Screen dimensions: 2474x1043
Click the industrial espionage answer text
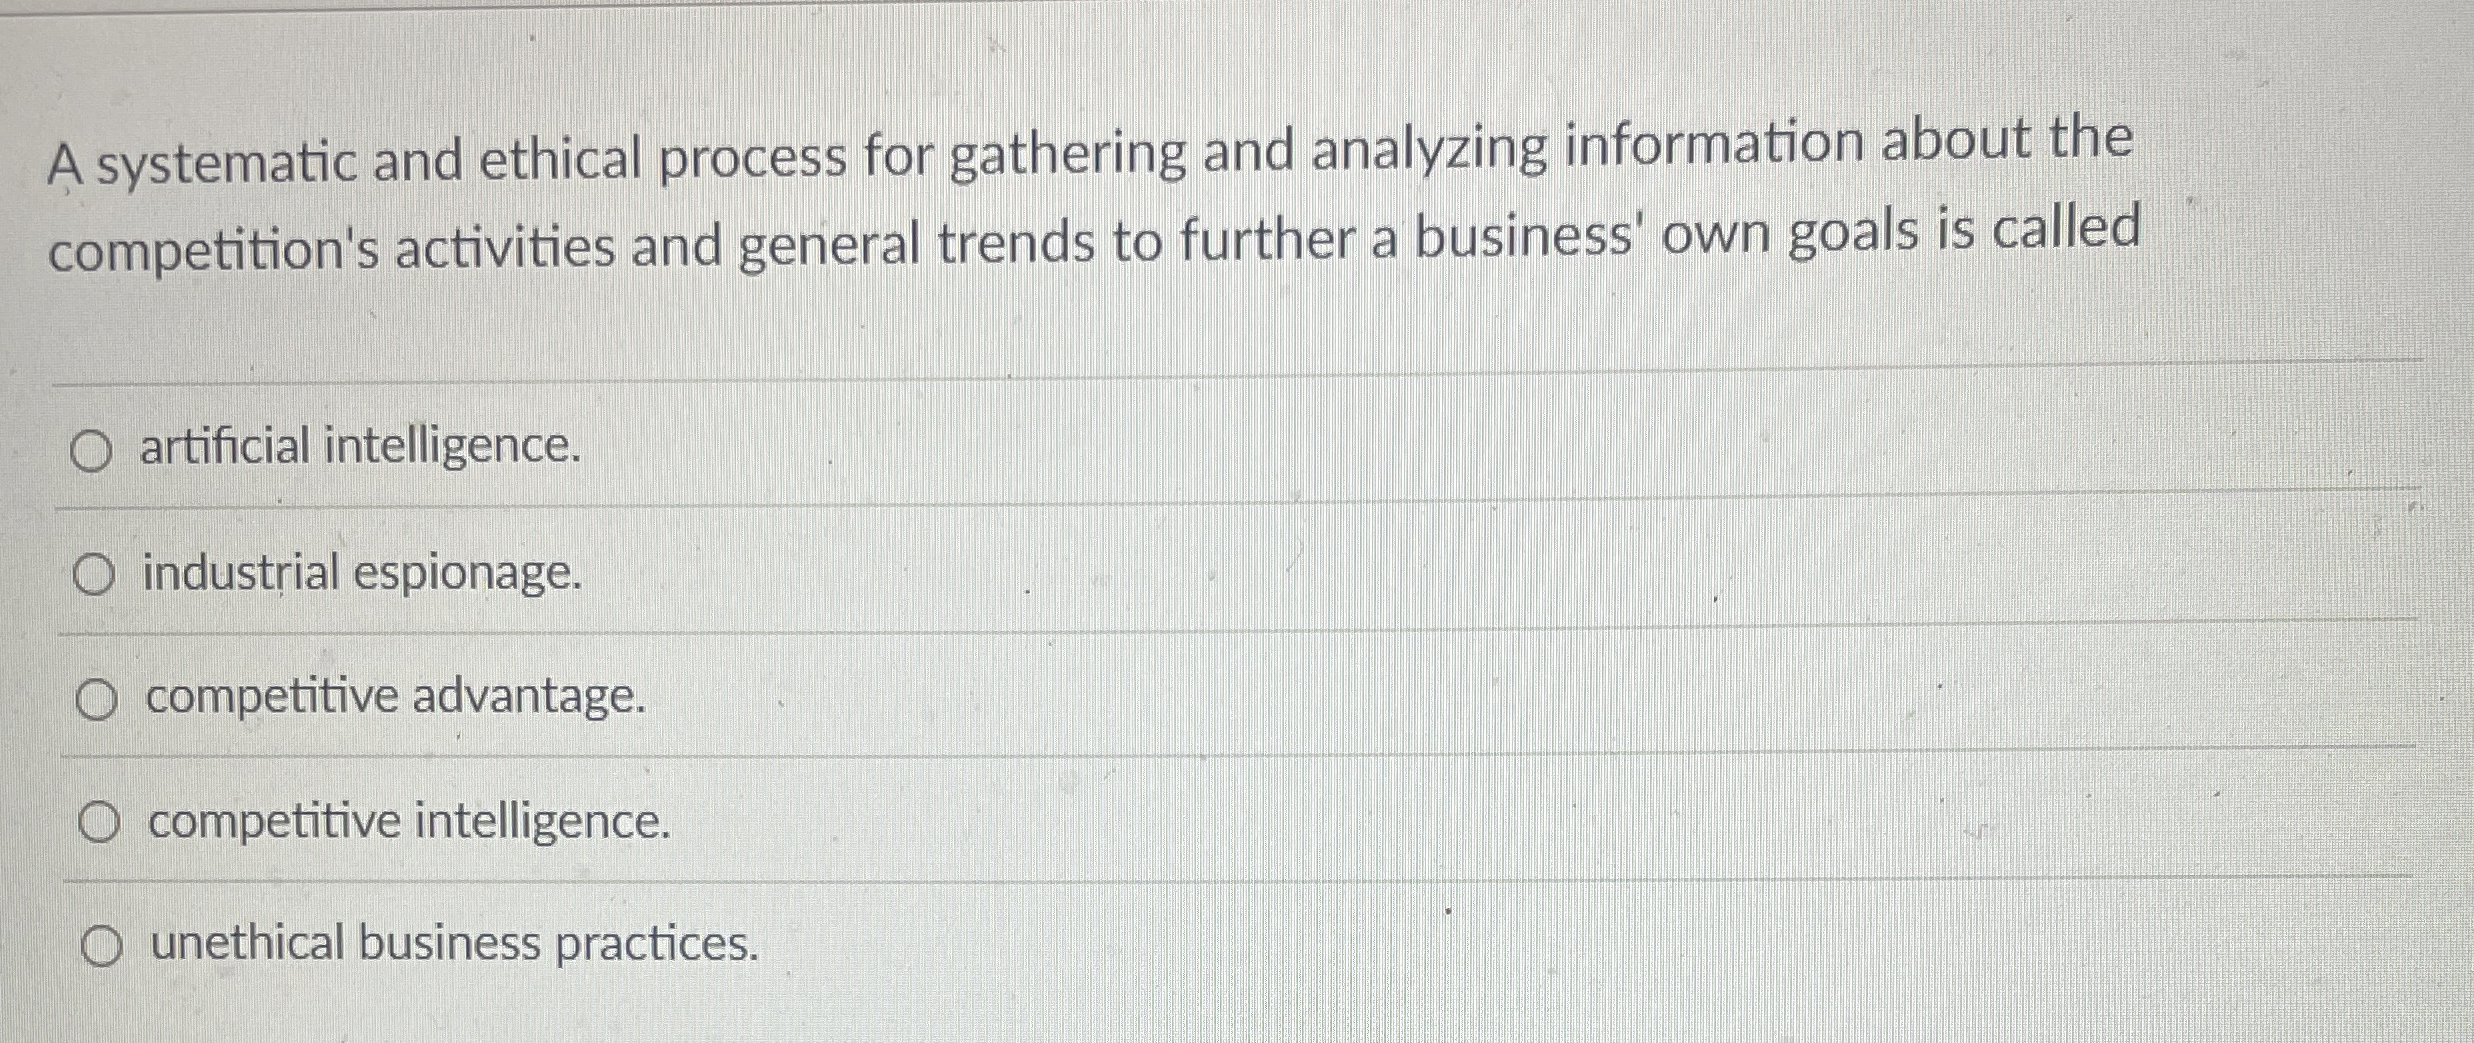click(x=360, y=573)
